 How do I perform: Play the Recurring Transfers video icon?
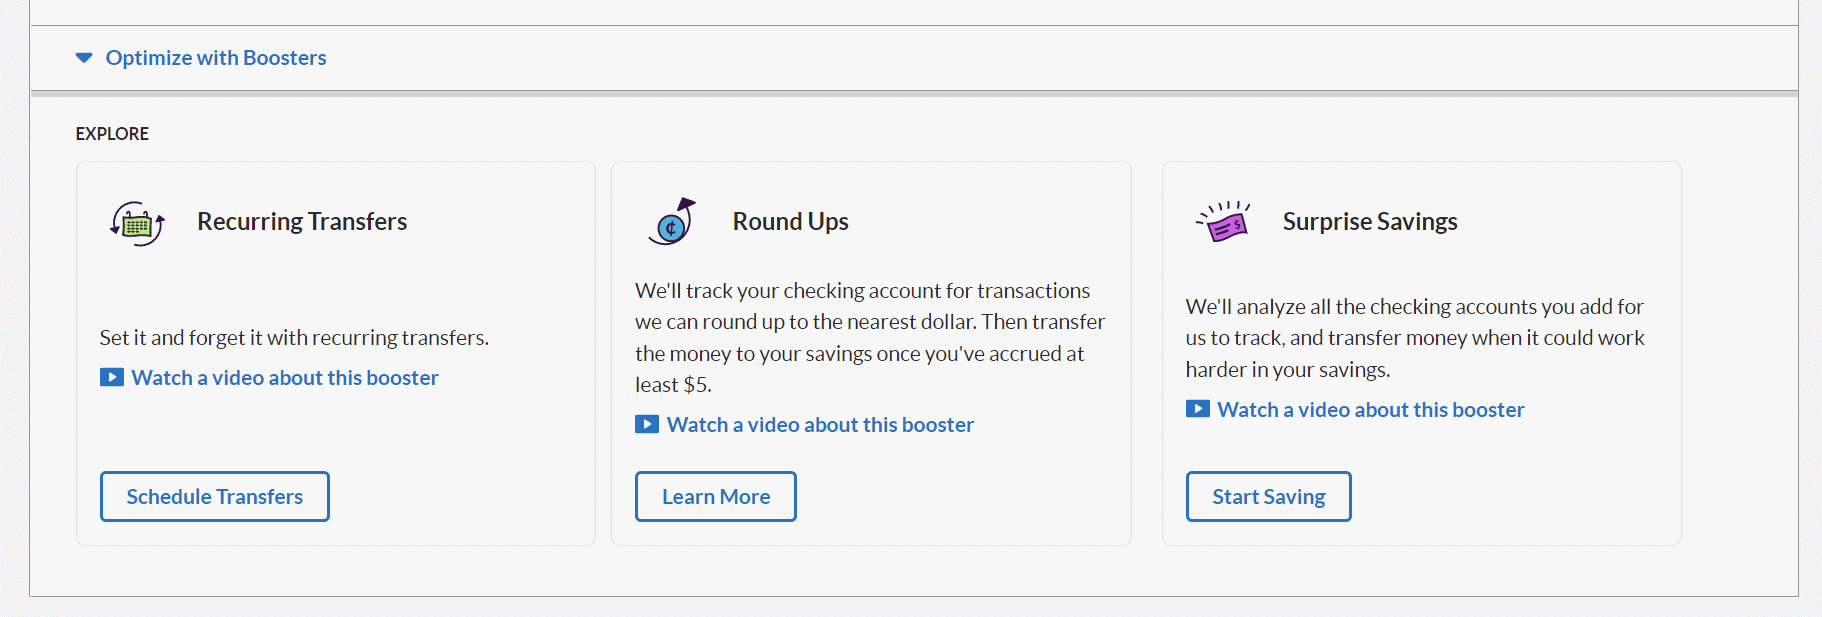pos(112,377)
